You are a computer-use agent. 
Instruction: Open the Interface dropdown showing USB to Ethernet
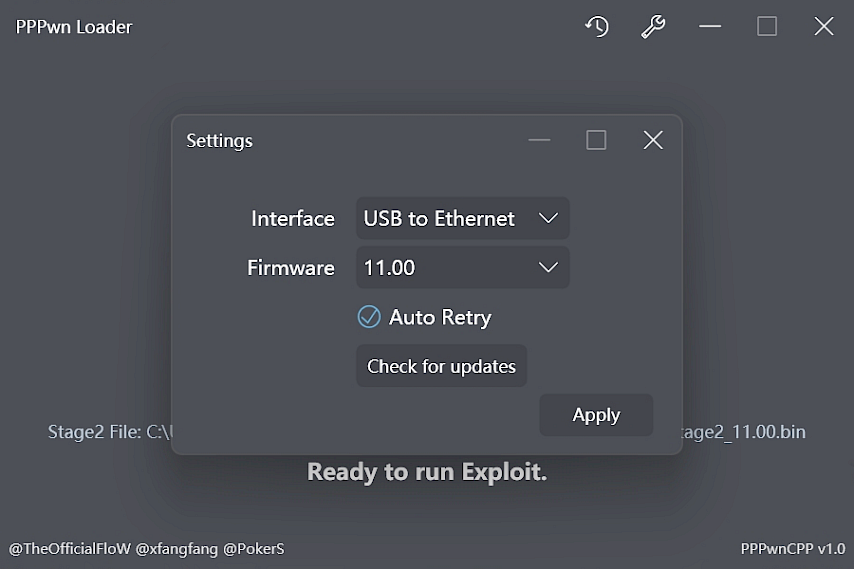tap(462, 218)
